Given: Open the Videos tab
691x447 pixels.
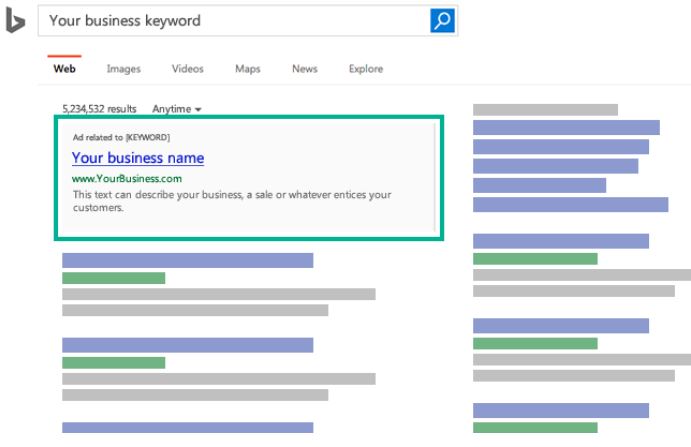Looking at the screenshot, I should point(187,69).
